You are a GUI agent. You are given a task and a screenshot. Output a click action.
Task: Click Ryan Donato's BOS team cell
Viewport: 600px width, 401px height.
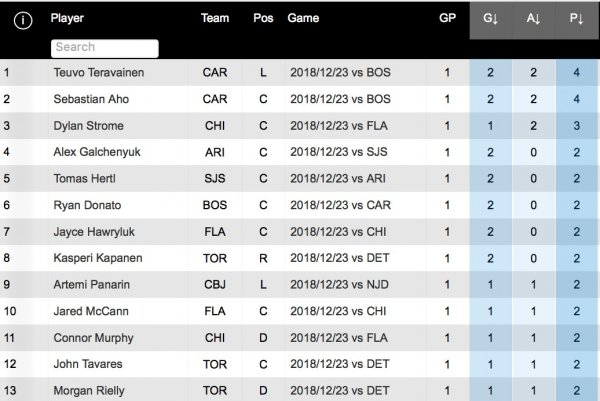(215, 205)
